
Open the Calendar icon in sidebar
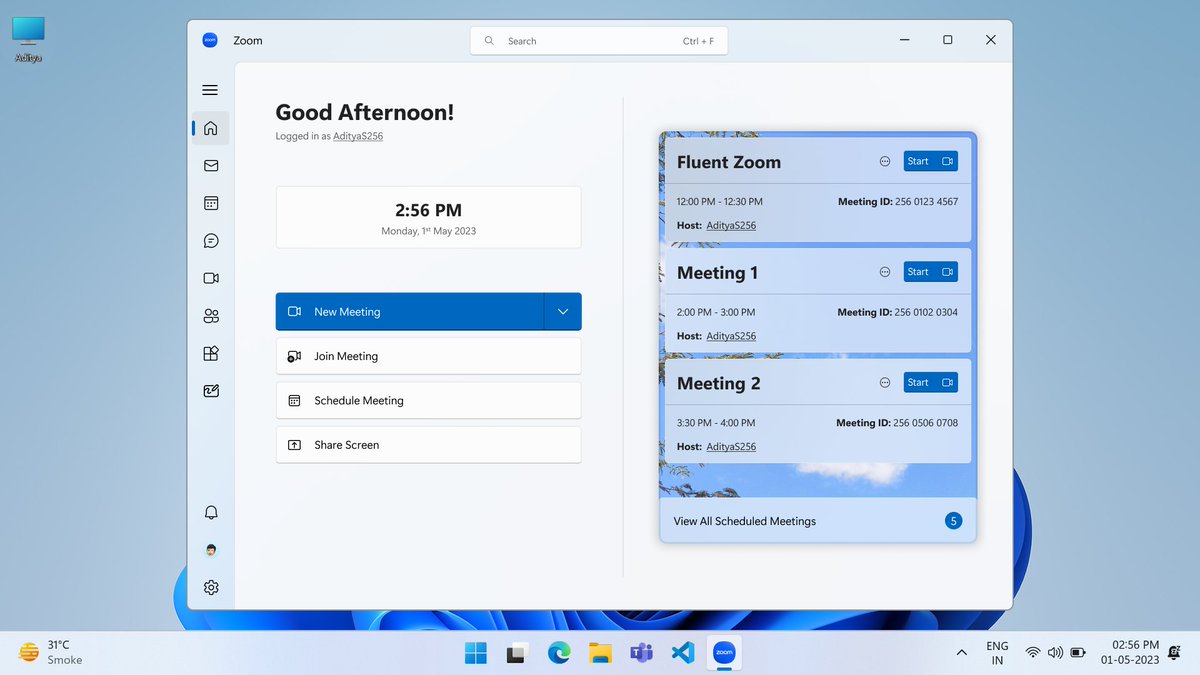coord(210,203)
